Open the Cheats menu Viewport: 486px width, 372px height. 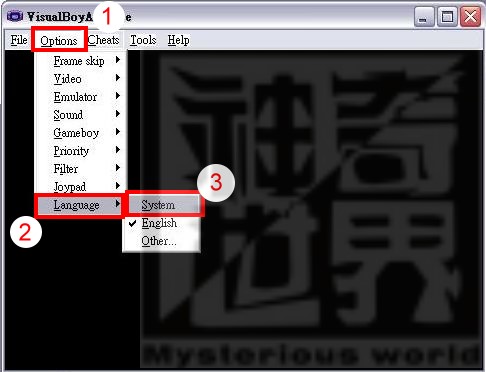(104, 40)
